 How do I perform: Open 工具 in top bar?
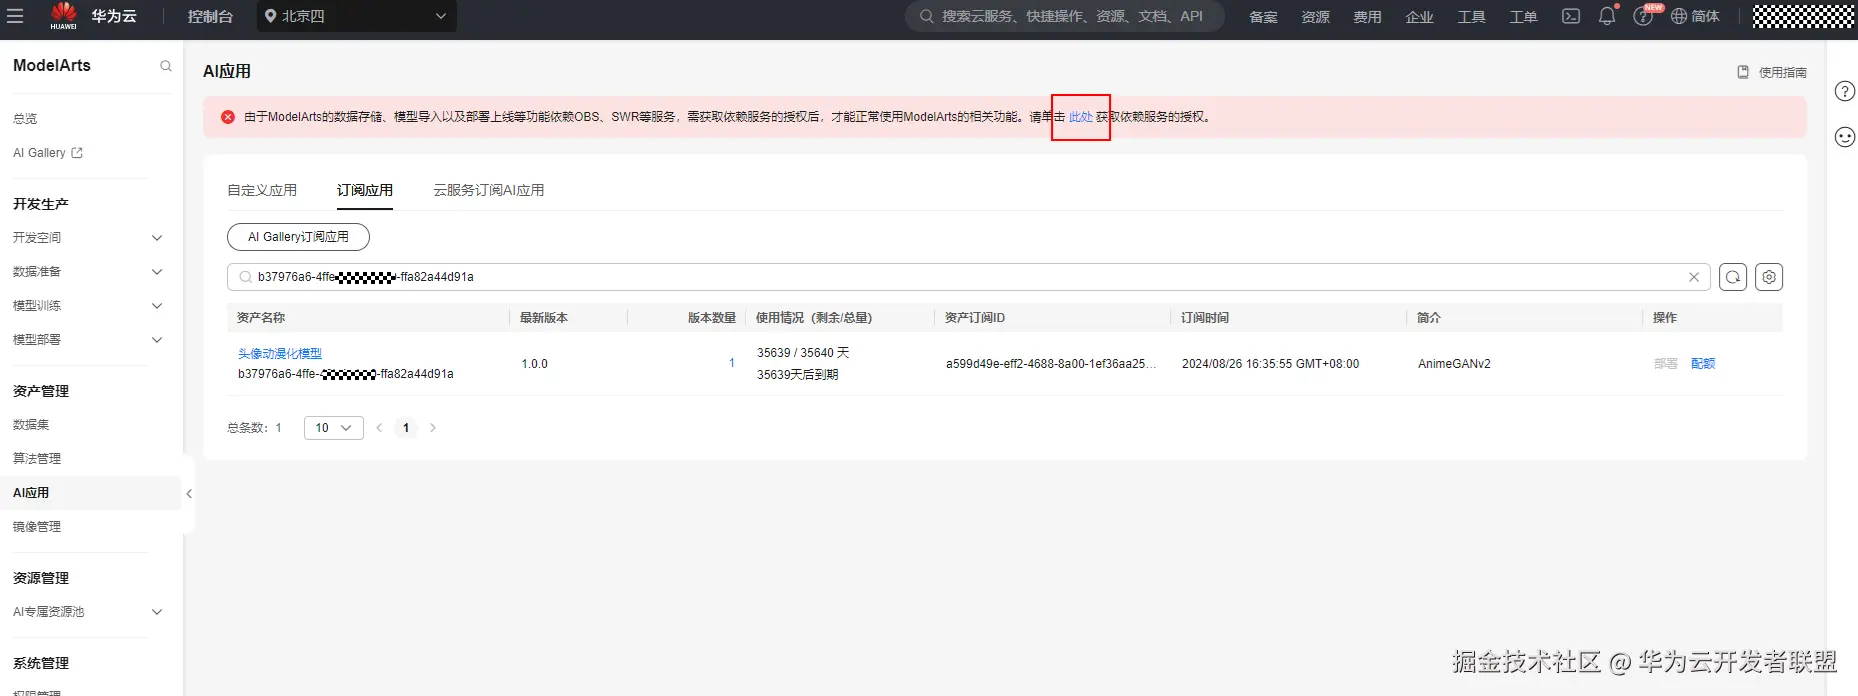(1471, 16)
